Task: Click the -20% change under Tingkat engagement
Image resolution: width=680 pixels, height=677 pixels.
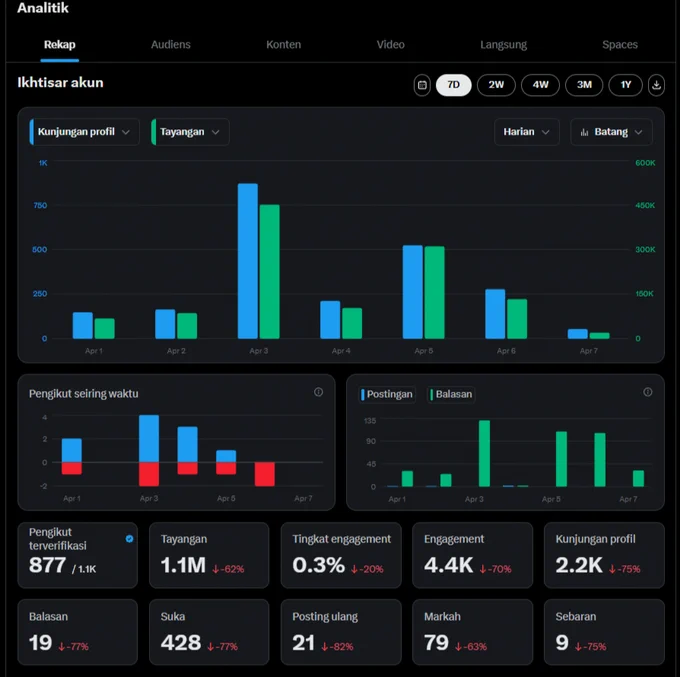Action: tap(367, 569)
